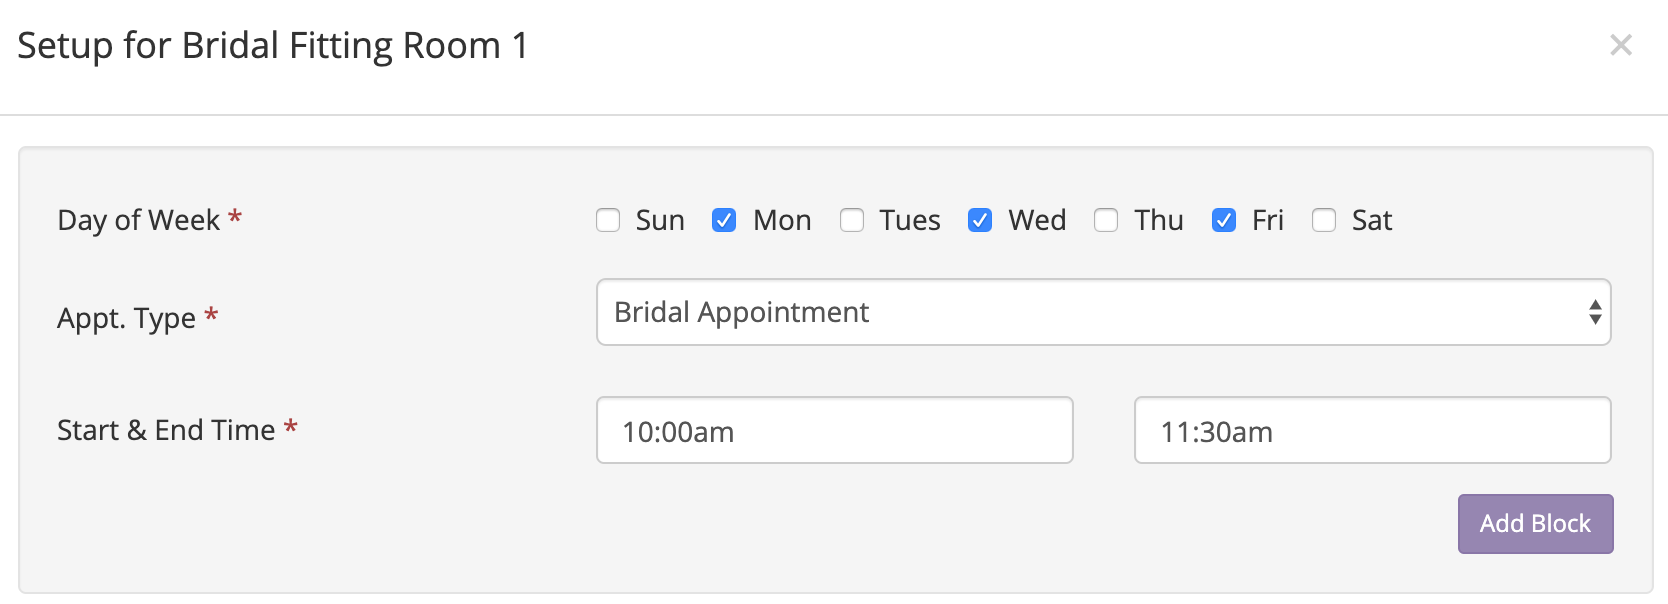The image size is (1668, 604).
Task: Click the dialog title Setup for Bridal Fitting Room 1
Action: (x=273, y=46)
